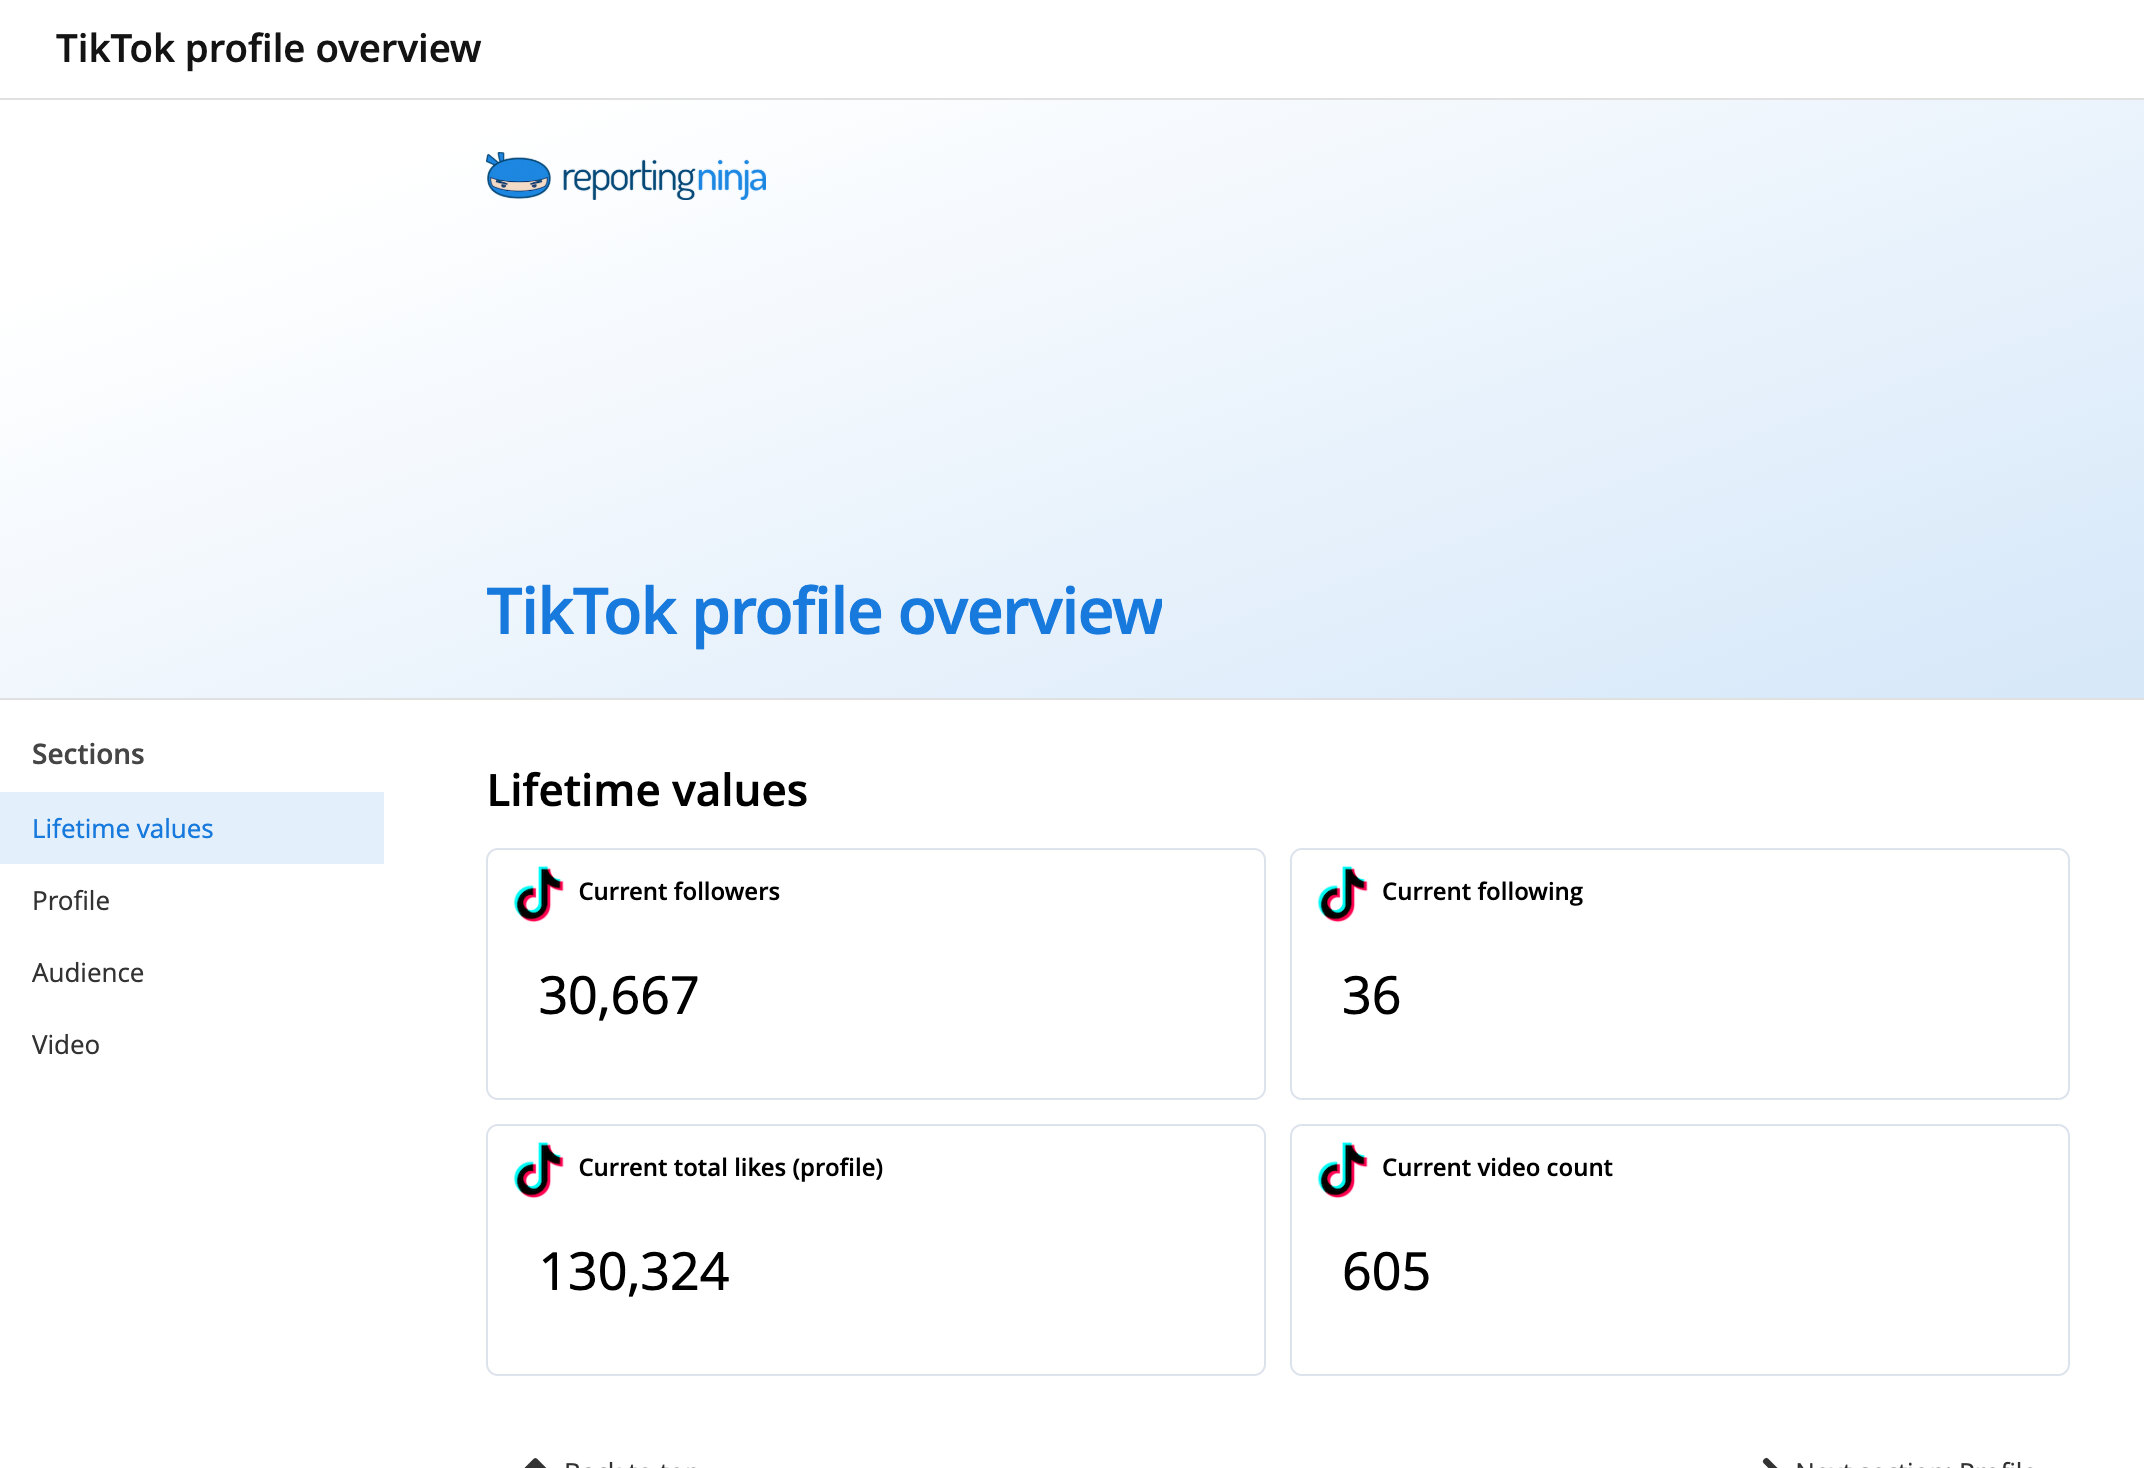Image resolution: width=2144 pixels, height=1468 pixels.
Task: Click the Reporting Ninja logo
Action: (x=626, y=177)
